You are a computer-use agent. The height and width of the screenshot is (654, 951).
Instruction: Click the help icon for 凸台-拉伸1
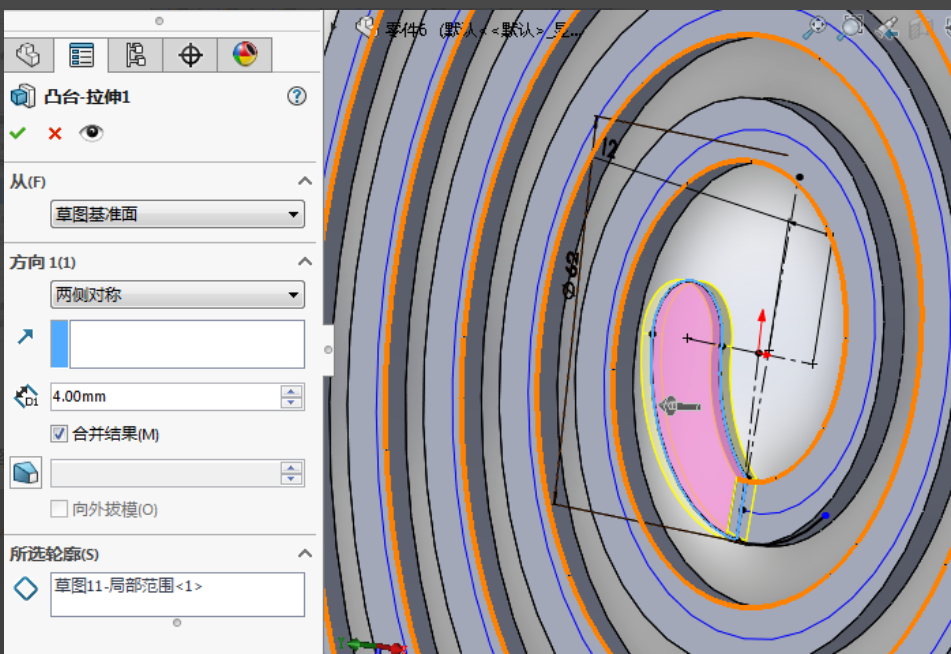(x=297, y=96)
